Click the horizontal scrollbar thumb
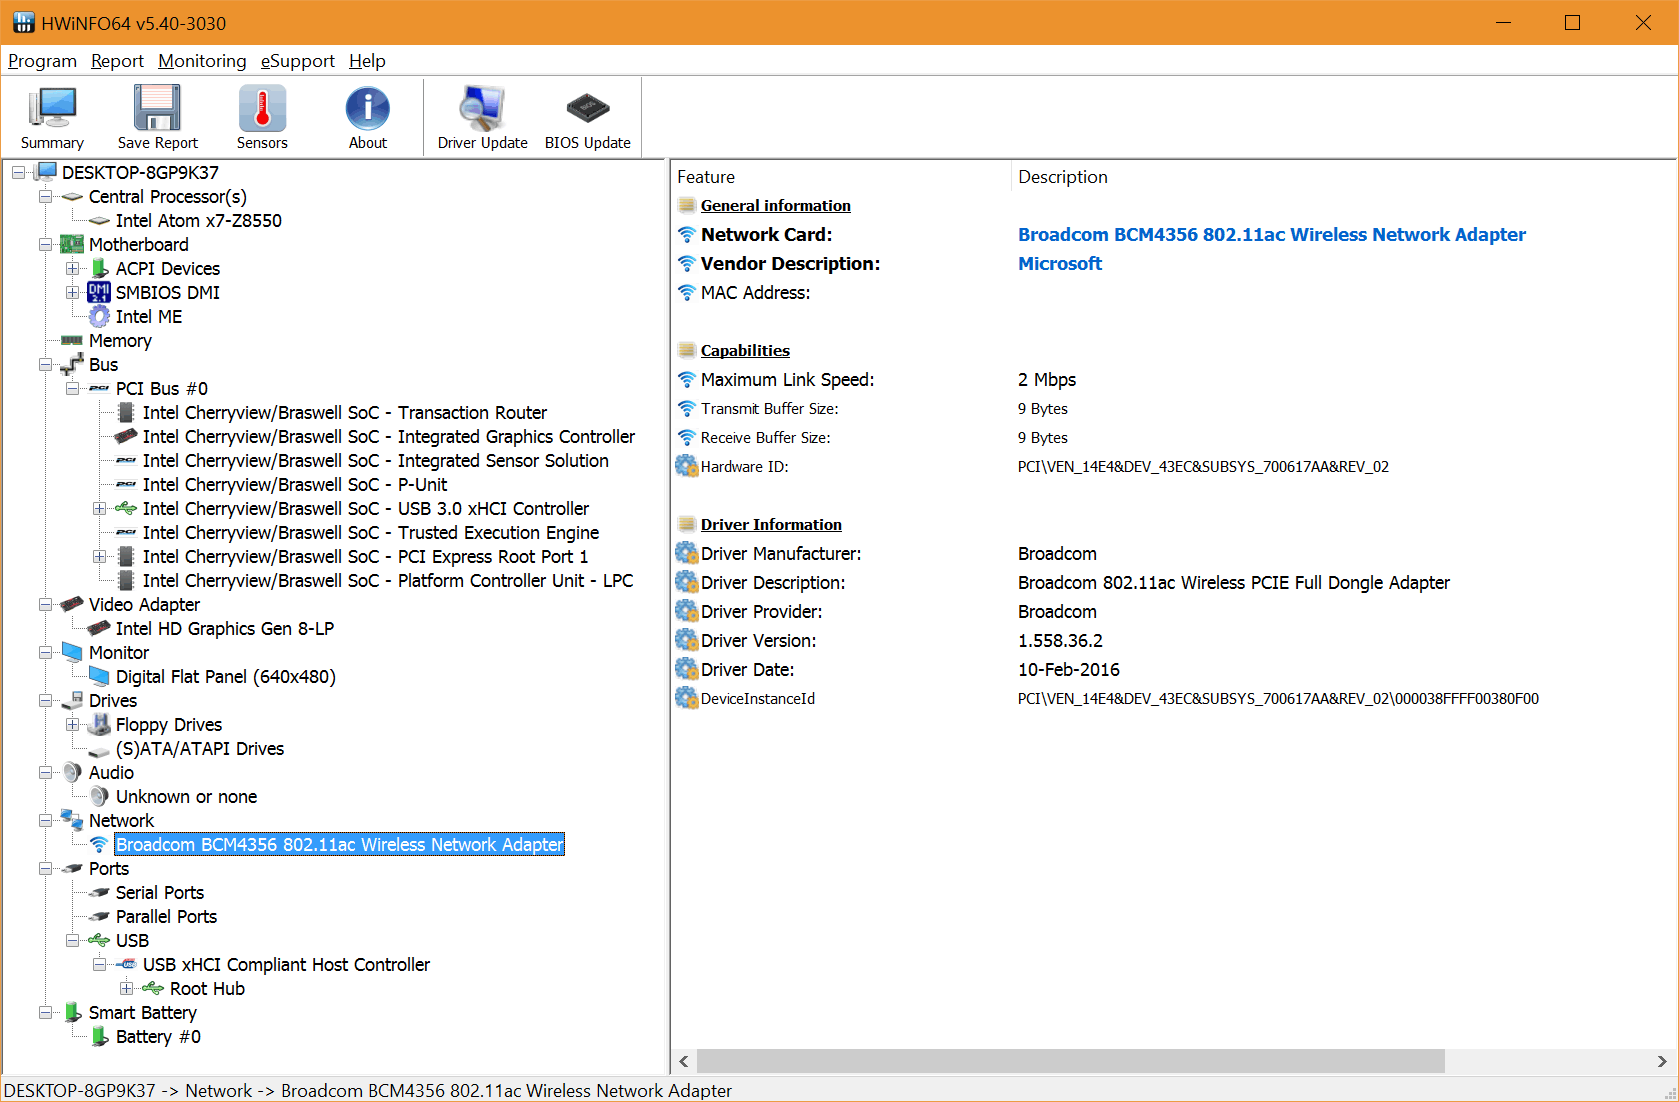 click(x=1070, y=1061)
